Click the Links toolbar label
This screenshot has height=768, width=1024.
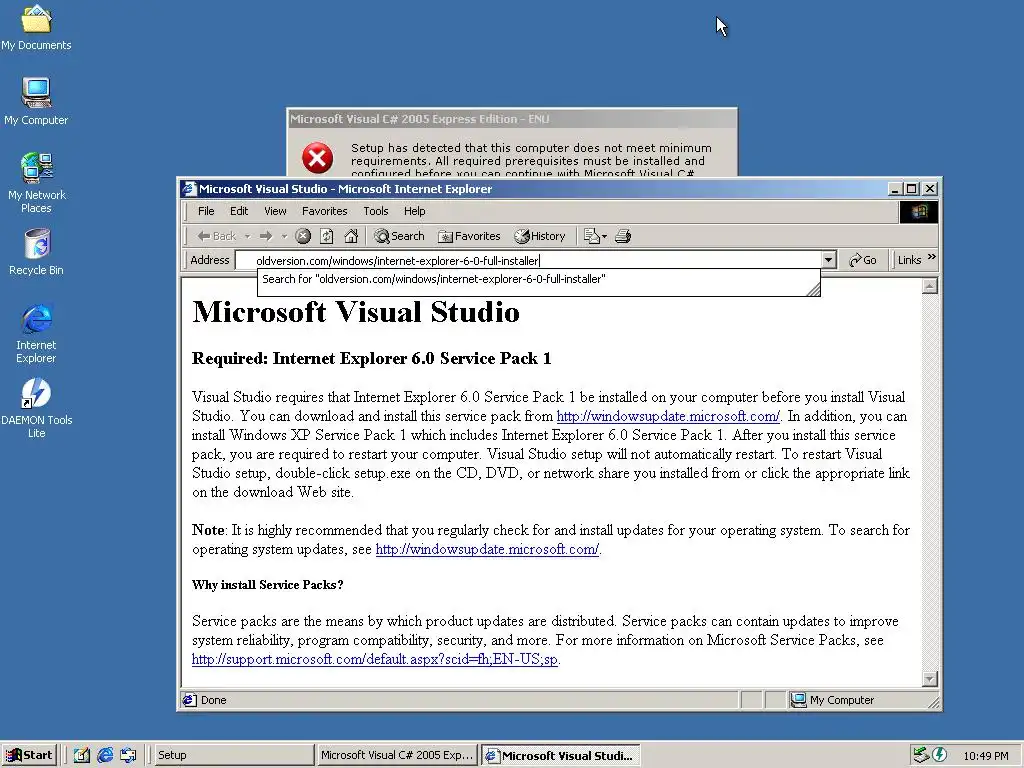(909, 260)
